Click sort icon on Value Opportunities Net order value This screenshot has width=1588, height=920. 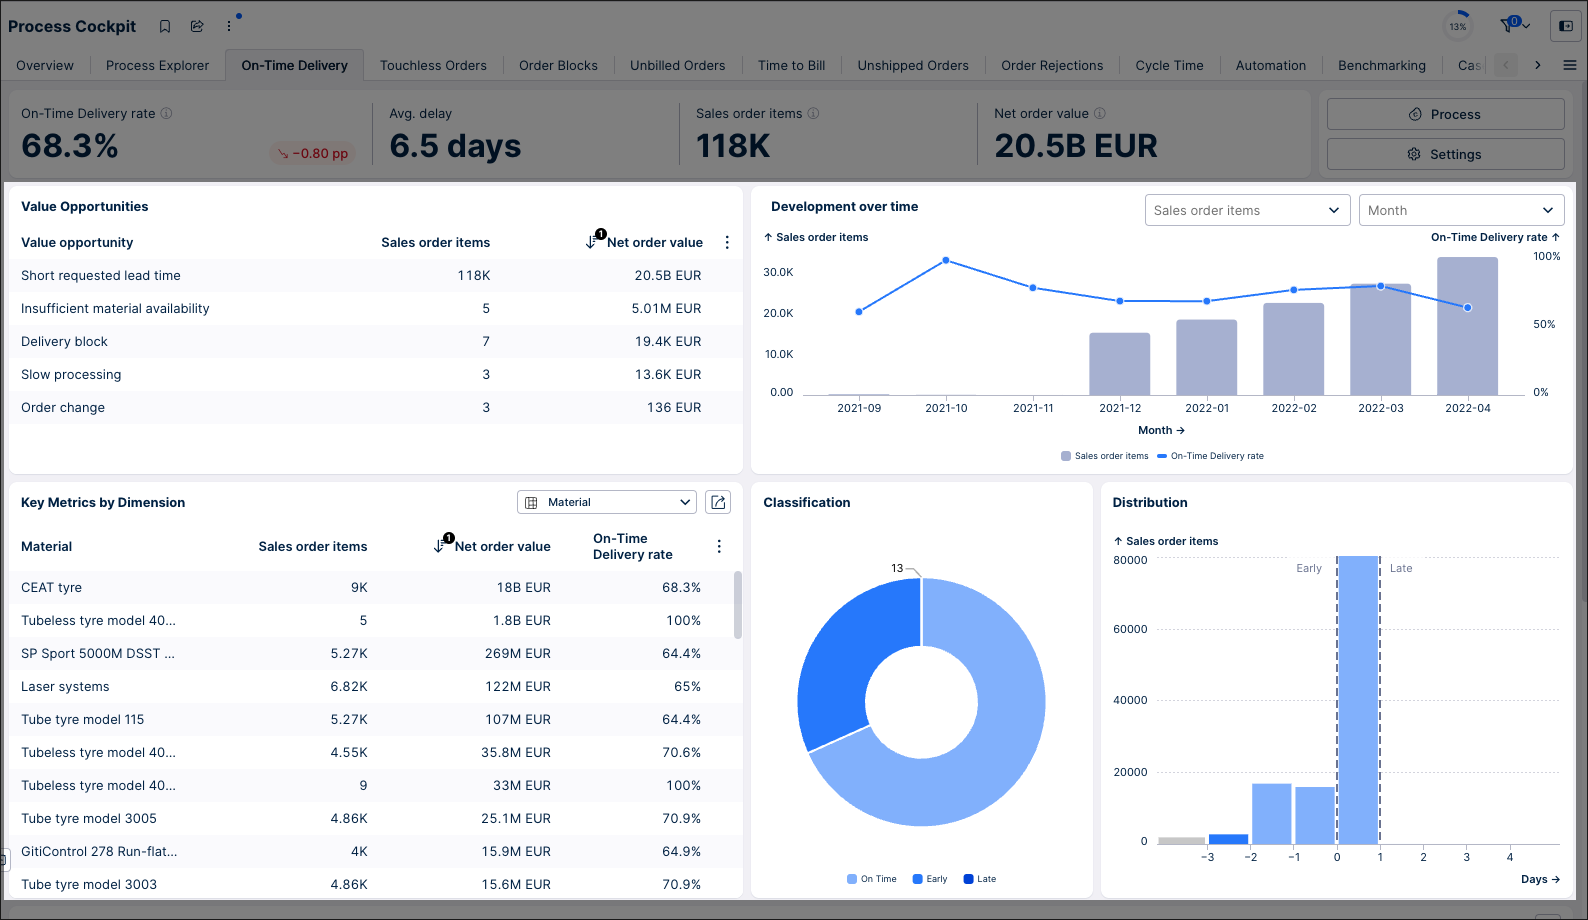(593, 241)
